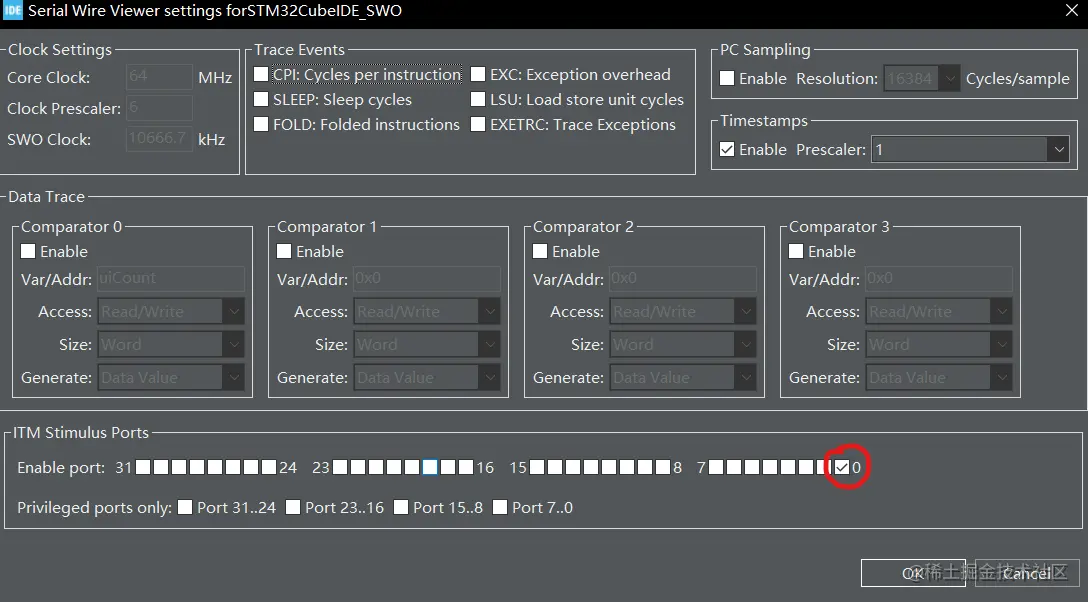Tick EXETRC: Trace Exceptions checkbox

478,124
